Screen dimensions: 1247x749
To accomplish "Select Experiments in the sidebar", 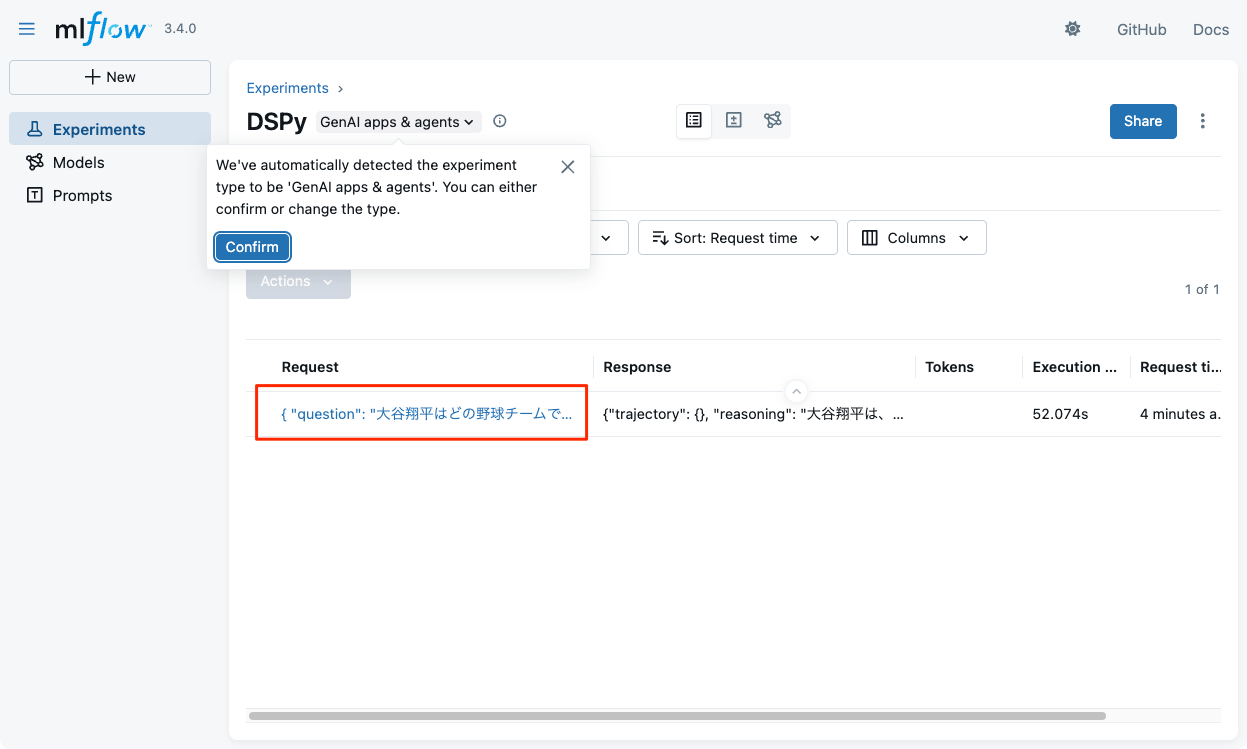I will 110,129.
